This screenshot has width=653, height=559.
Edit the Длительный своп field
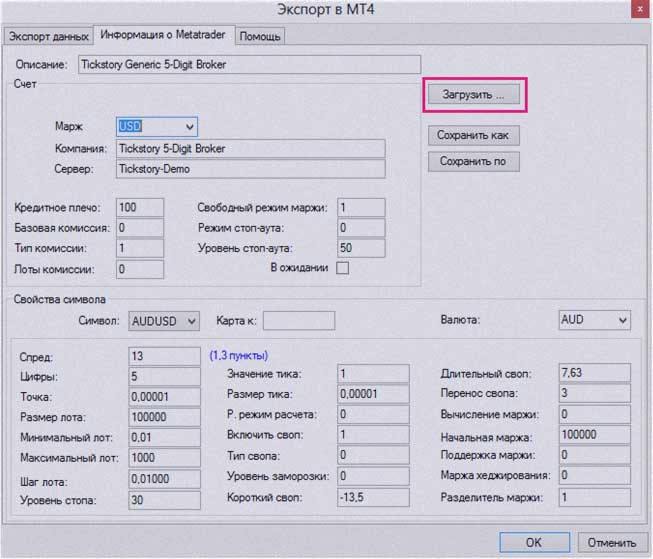[594, 373]
